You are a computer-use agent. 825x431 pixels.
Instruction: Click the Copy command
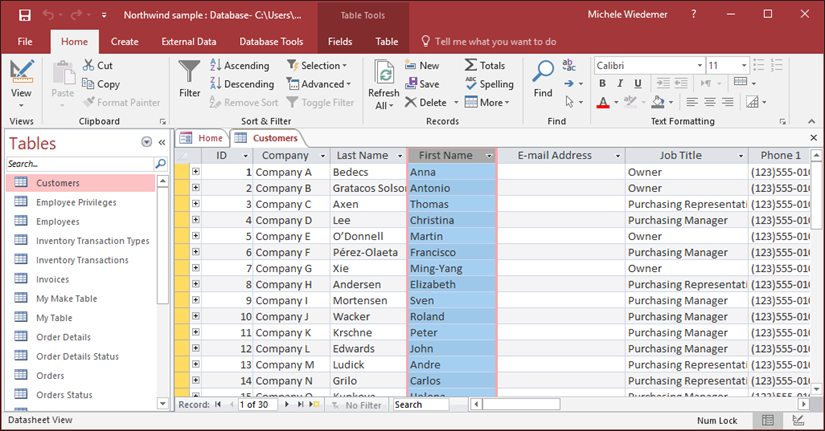tap(101, 84)
